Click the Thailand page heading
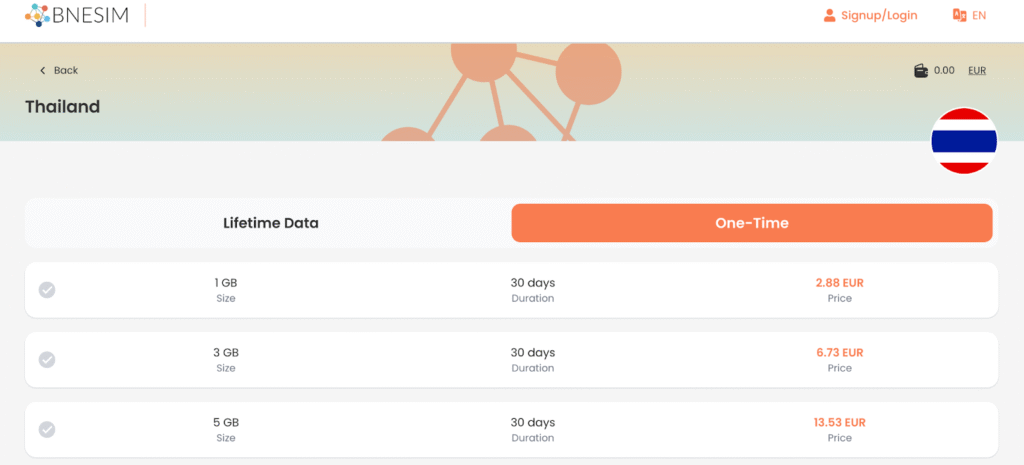This screenshot has height=465, width=1024. [x=63, y=107]
